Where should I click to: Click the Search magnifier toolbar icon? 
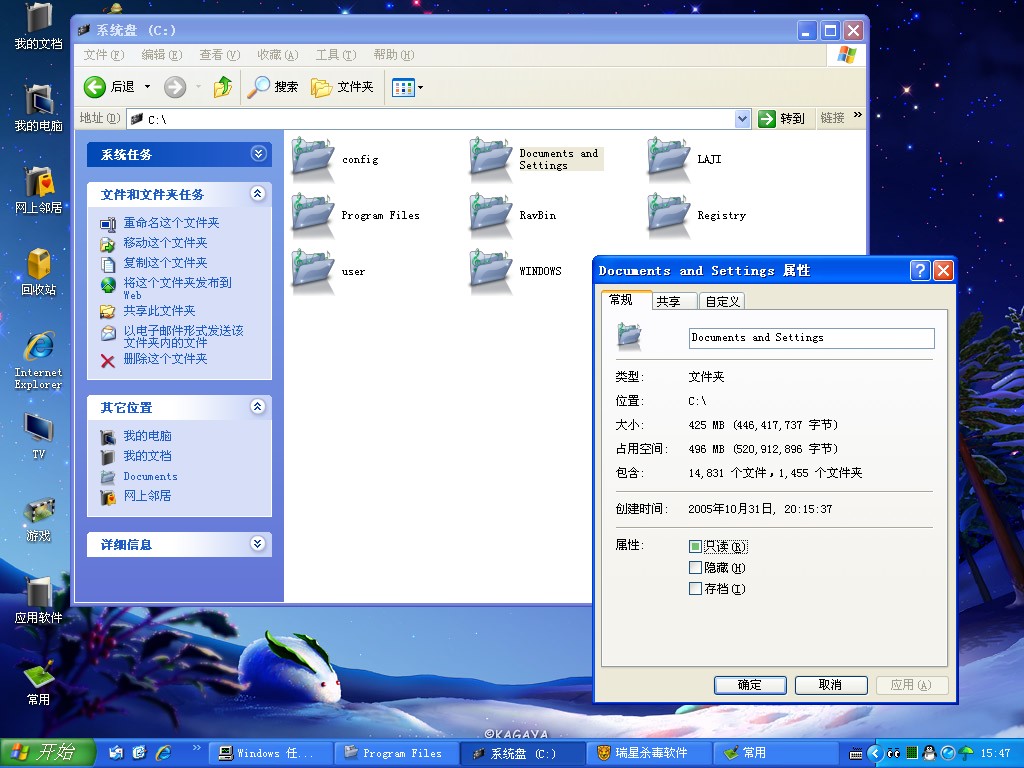point(259,87)
